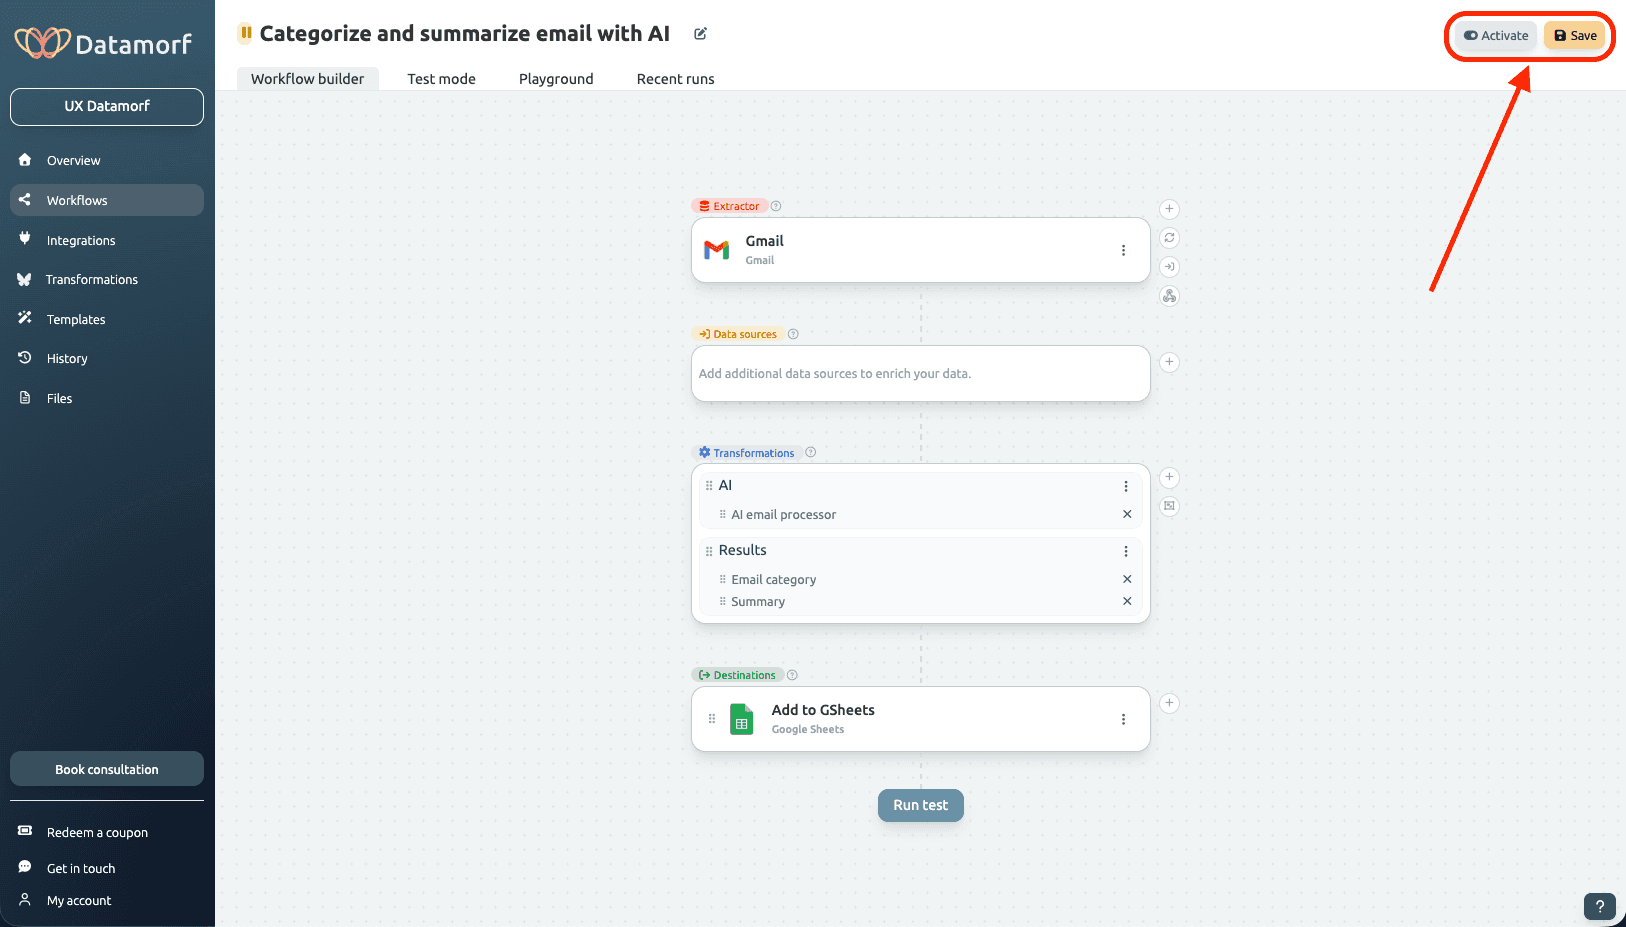Image resolution: width=1626 pixels, height=927 pixels.
Task: Click the drag handle beside Summary
Action: tap(723, 601)
